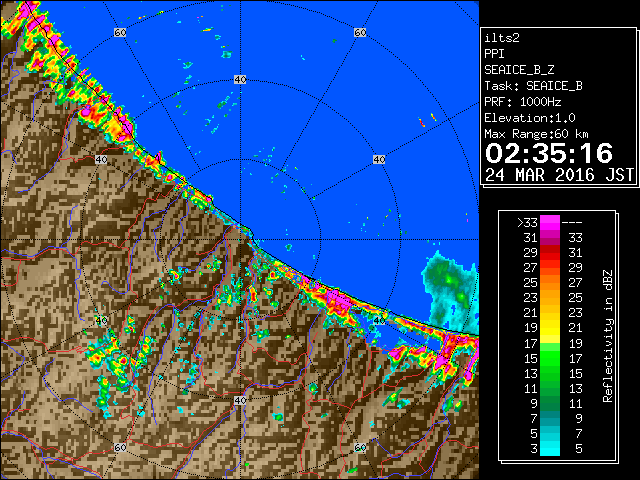Click the 40 km ring label due south
This screenshot has width=640, height=480.
coord(240,400)
